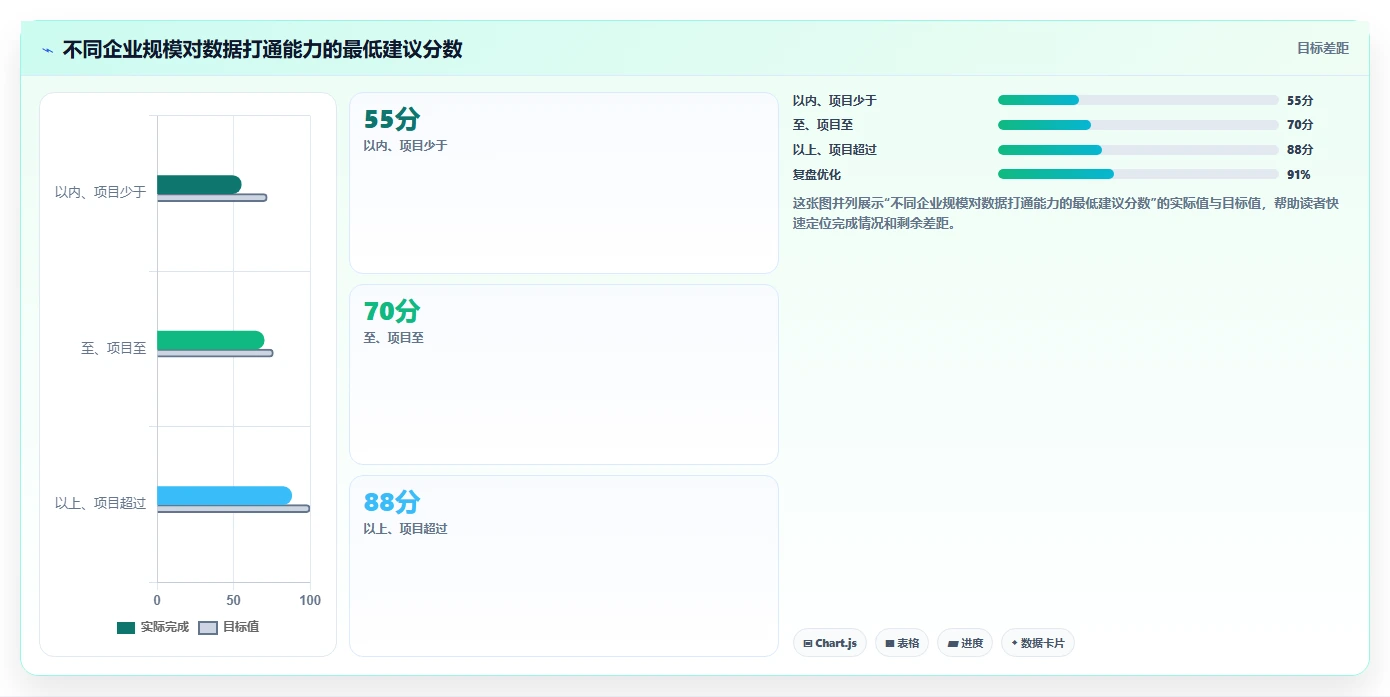The height and width of the screenshot is (697, 1390).
Task: Click the blue 以上、项目超过 actual bar
Action: tap(224, 495)
